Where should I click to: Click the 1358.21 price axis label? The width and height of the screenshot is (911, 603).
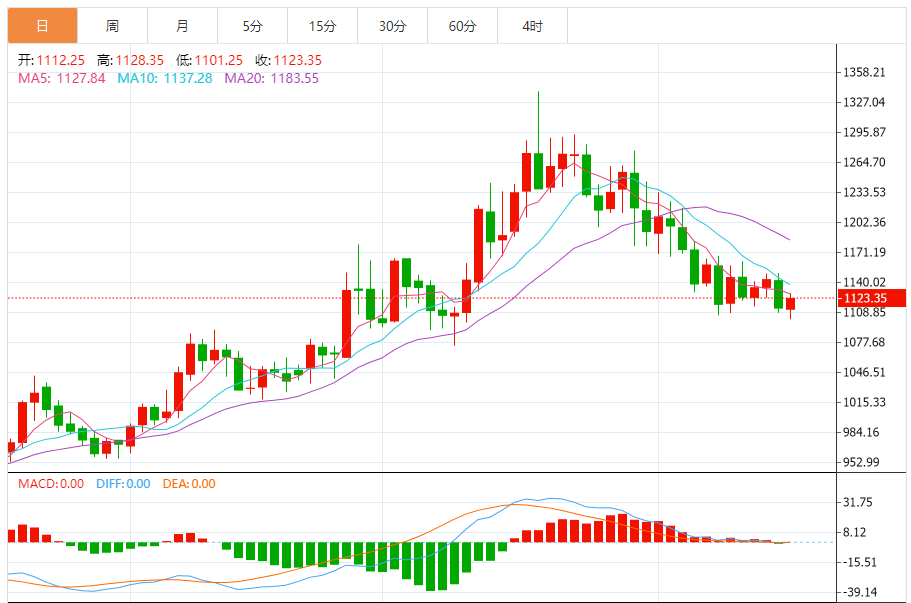[865, 72]
